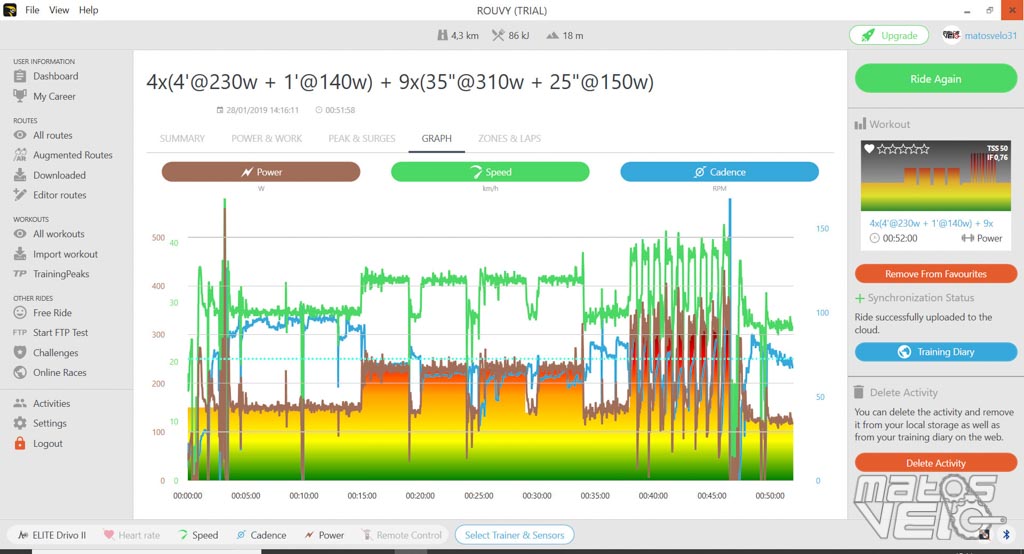This screenshot has width=1024, height=554.
Task: Open the View menu
Action: 59,10
